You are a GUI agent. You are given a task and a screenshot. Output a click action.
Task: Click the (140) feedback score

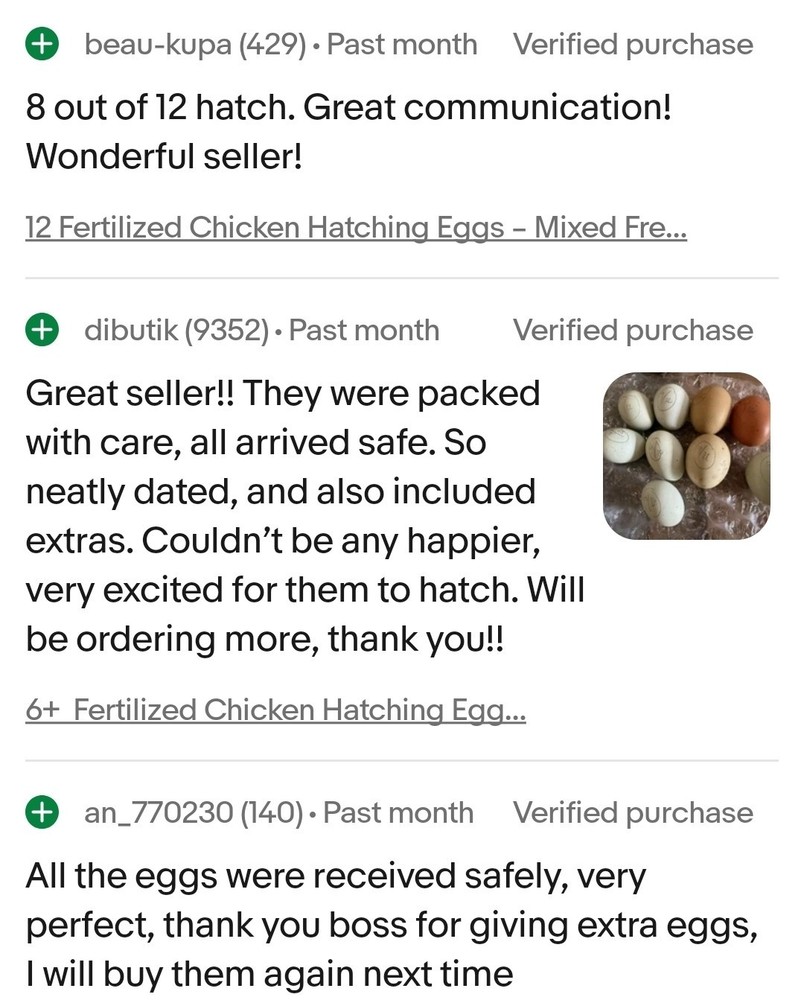tap(270, 813)
